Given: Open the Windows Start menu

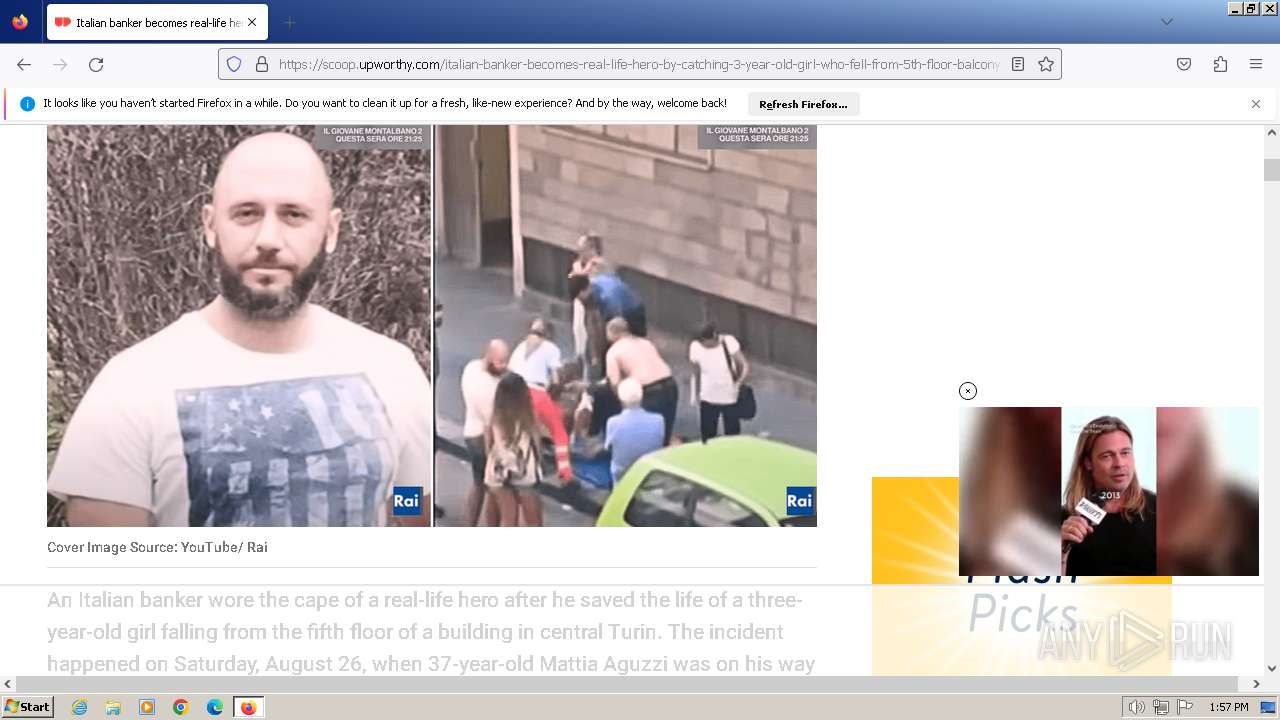Looking at the screenshot, I should (x=27, y=707).
